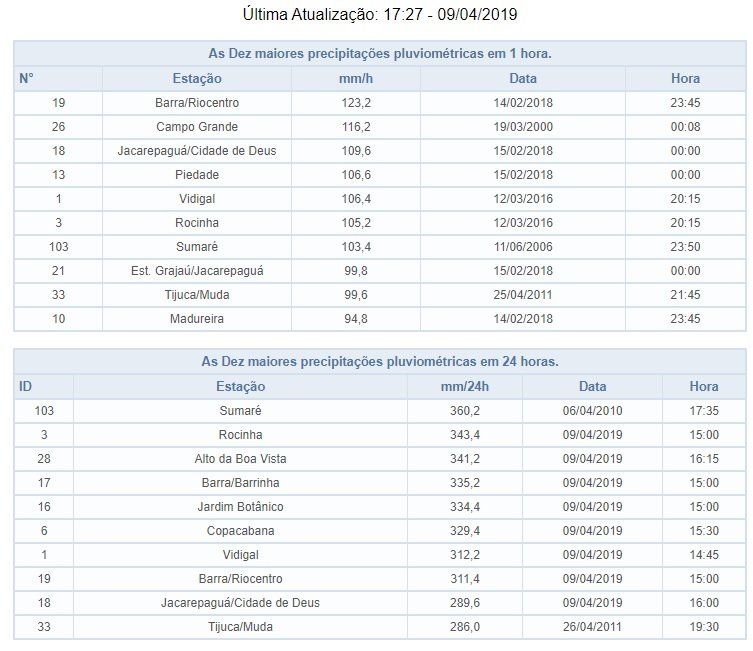Click the time '23:50'
Screen dimensions: 753x651
click(x=685, y=247)
